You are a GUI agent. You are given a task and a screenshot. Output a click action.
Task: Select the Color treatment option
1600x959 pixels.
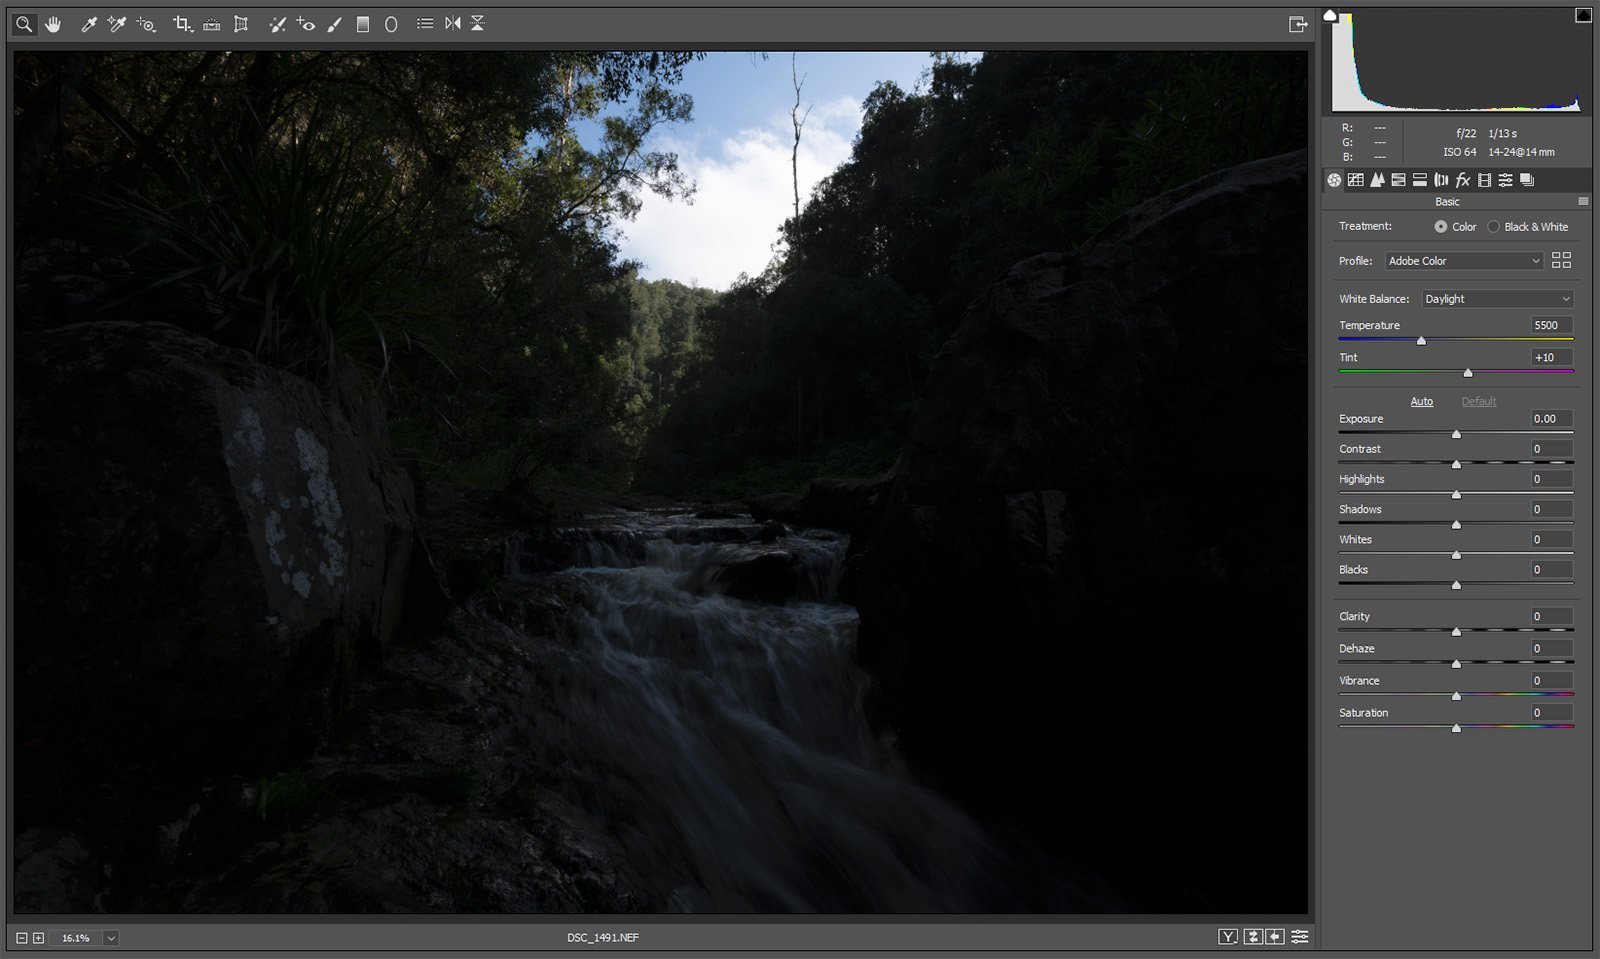[1441, 227]
